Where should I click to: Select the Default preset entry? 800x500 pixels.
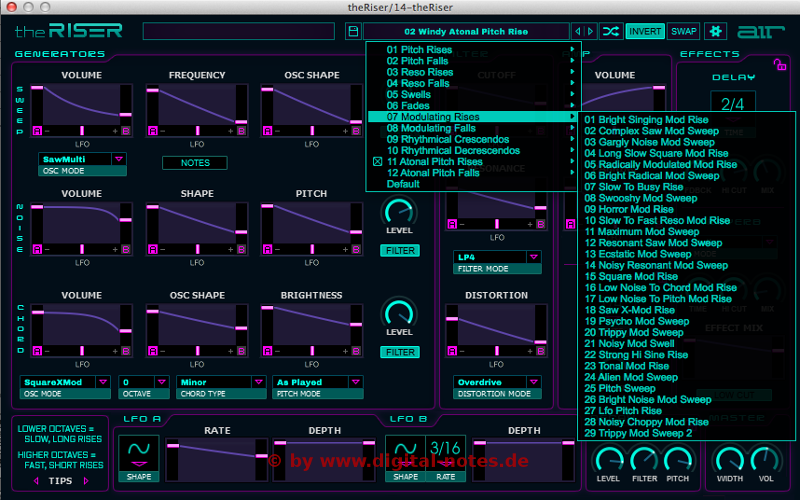tap(403, 184)
